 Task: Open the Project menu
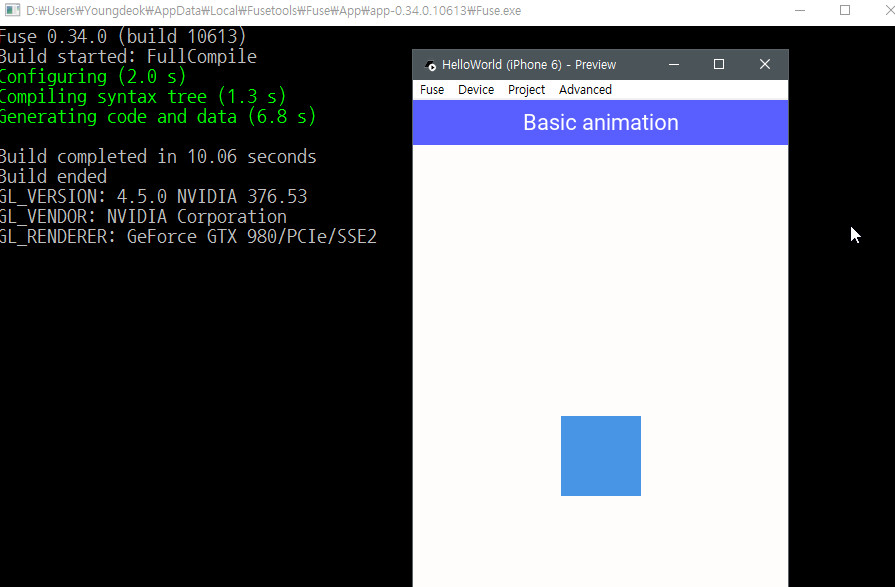pyautogui.click(x=526, y=90)
